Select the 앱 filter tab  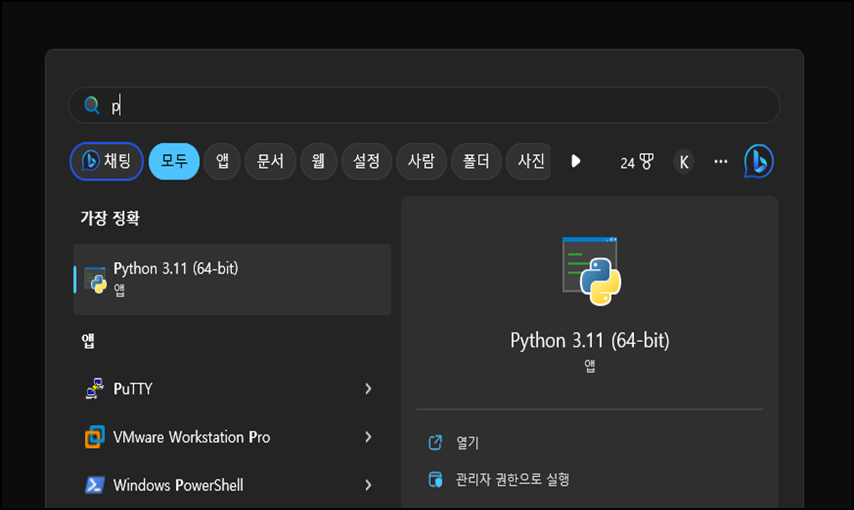pyautogui.click(x=222, y=161)
